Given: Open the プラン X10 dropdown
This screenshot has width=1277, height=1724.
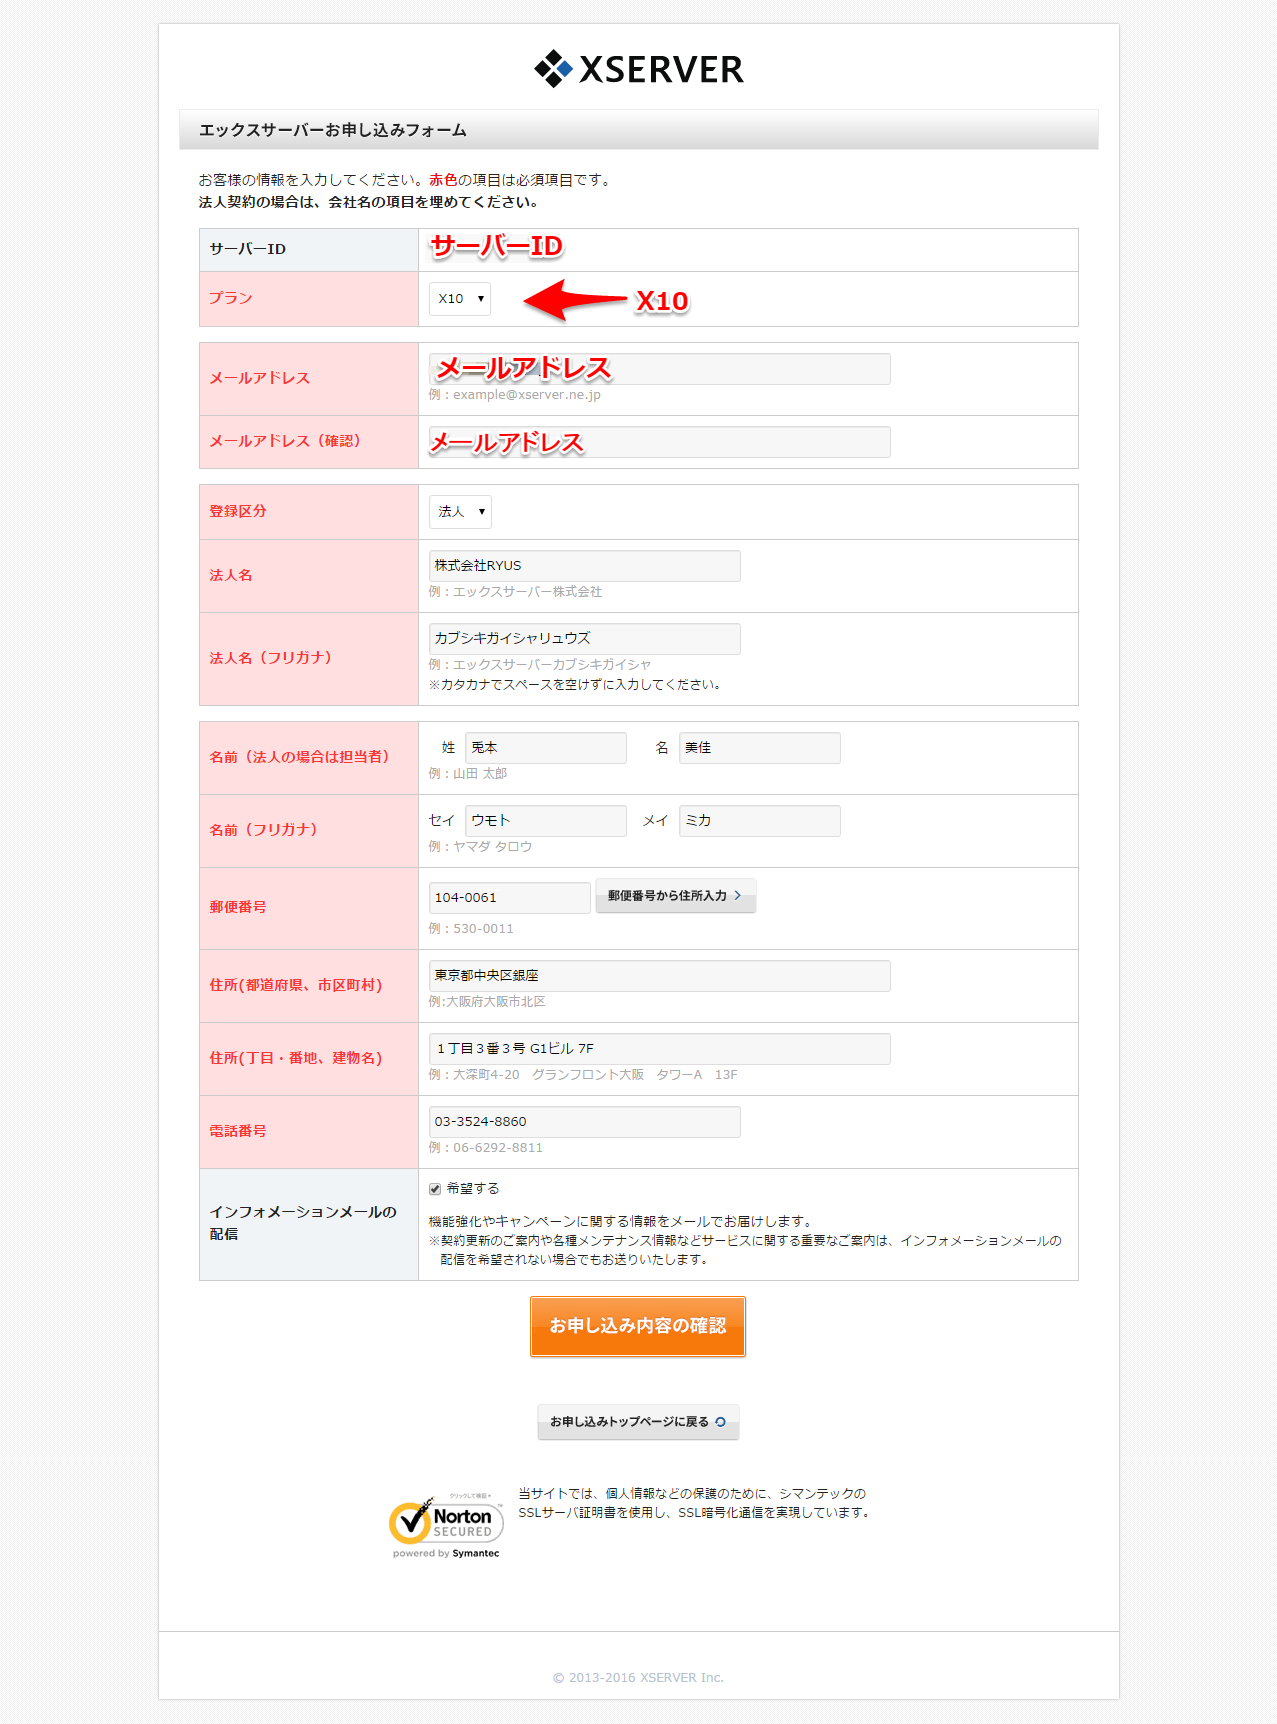Looking at the screenshot, I should [460, 299].
